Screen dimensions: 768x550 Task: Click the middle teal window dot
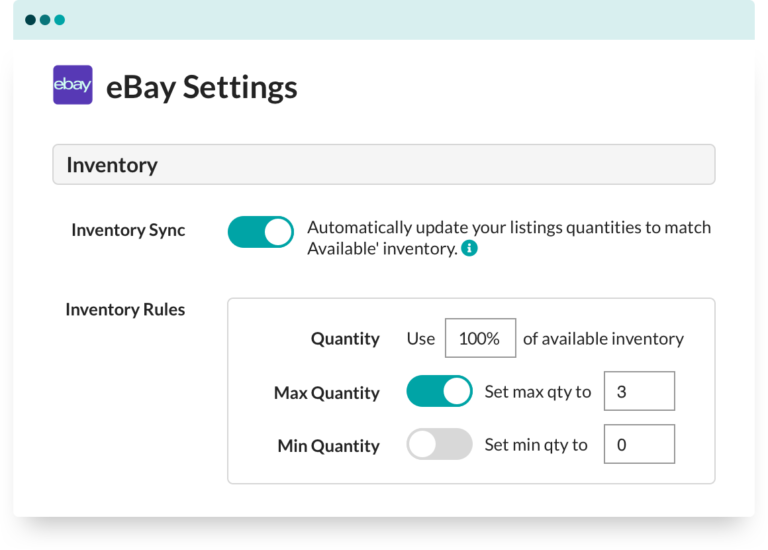[x=45, y=19]
